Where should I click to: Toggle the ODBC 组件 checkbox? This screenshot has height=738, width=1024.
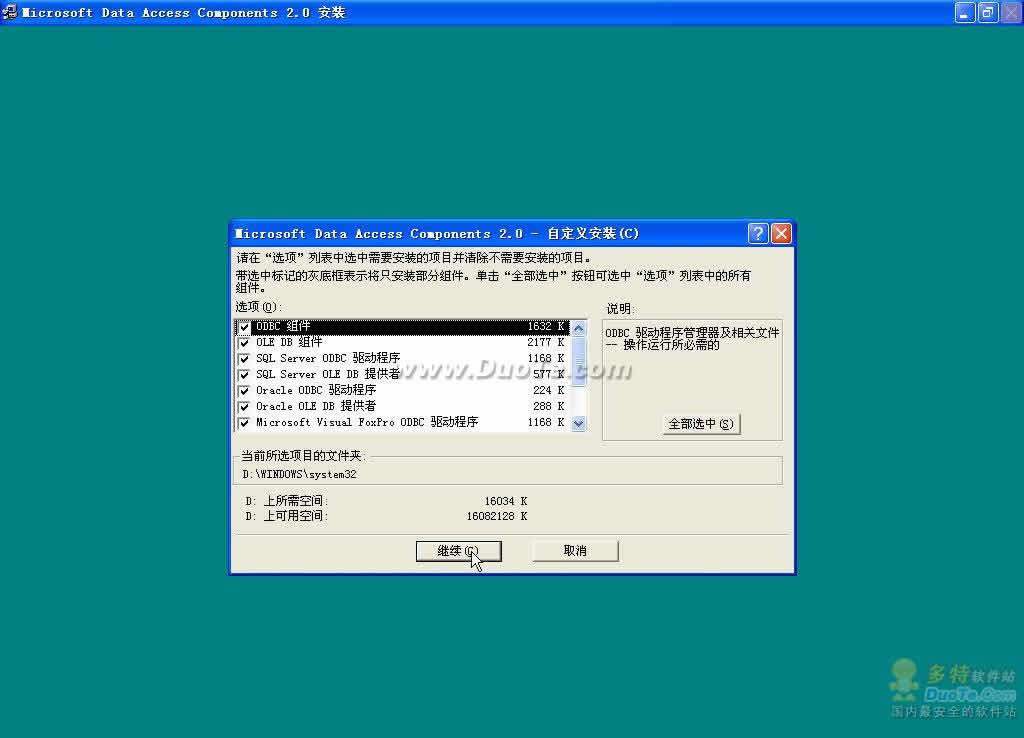[x=244, y=327]
